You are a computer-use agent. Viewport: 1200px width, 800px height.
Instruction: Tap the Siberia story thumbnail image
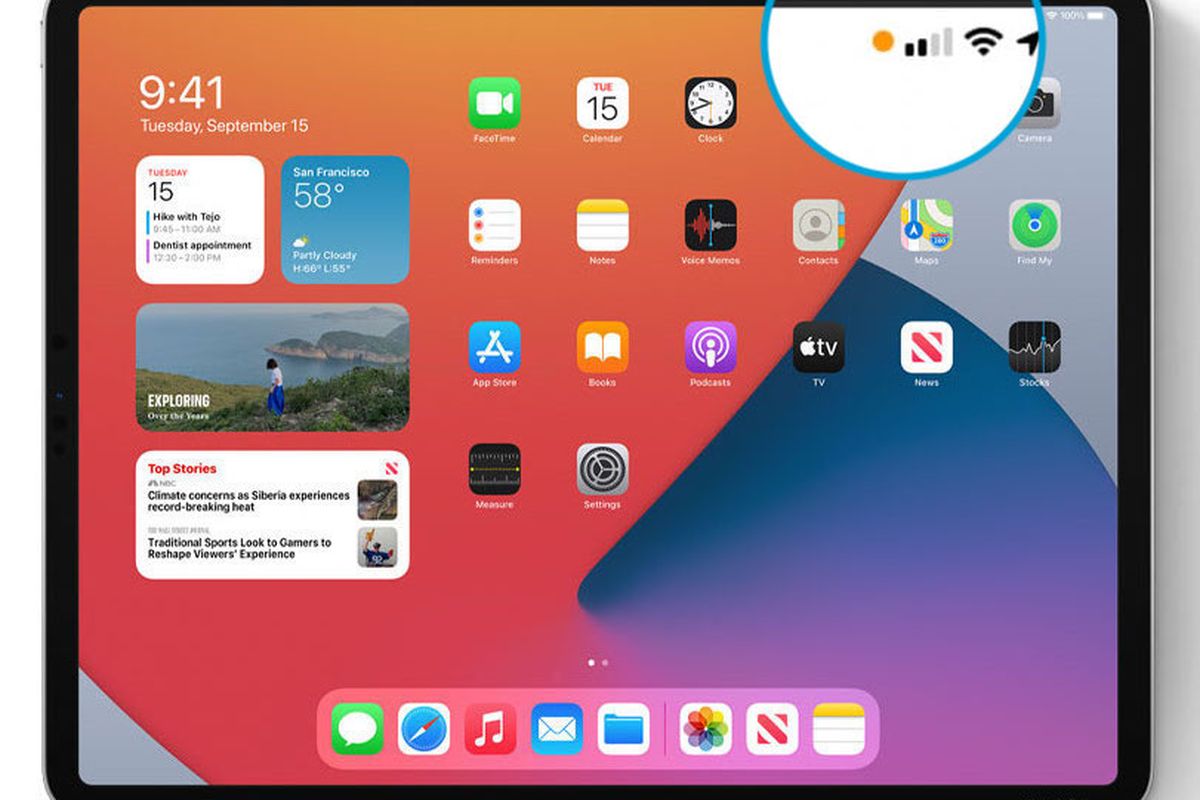pos(377,500)
